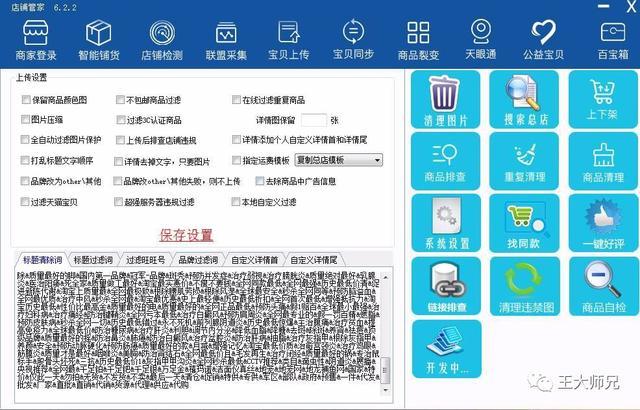Click inside the keyword text area
This screenshot has width=640, height=410.
(x=198, y=332)
